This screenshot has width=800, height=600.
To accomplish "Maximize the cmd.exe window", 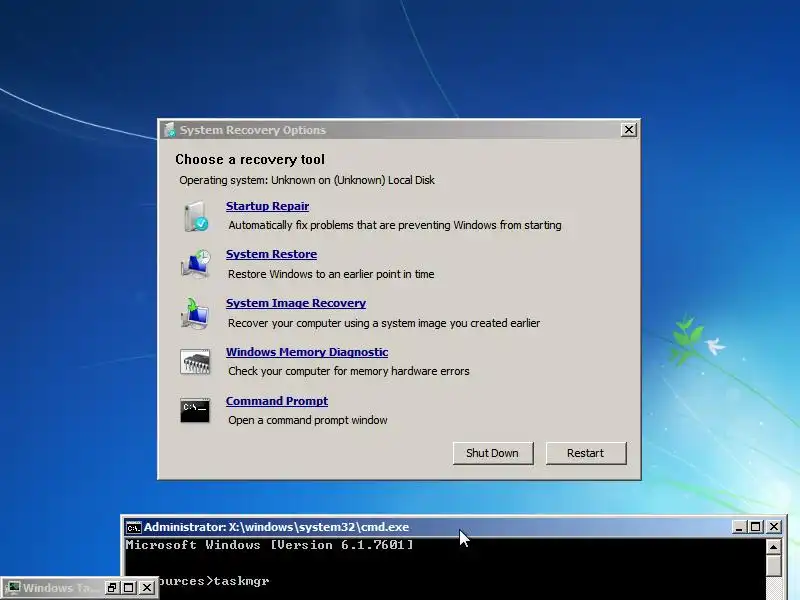I will [x=756, y=527].
